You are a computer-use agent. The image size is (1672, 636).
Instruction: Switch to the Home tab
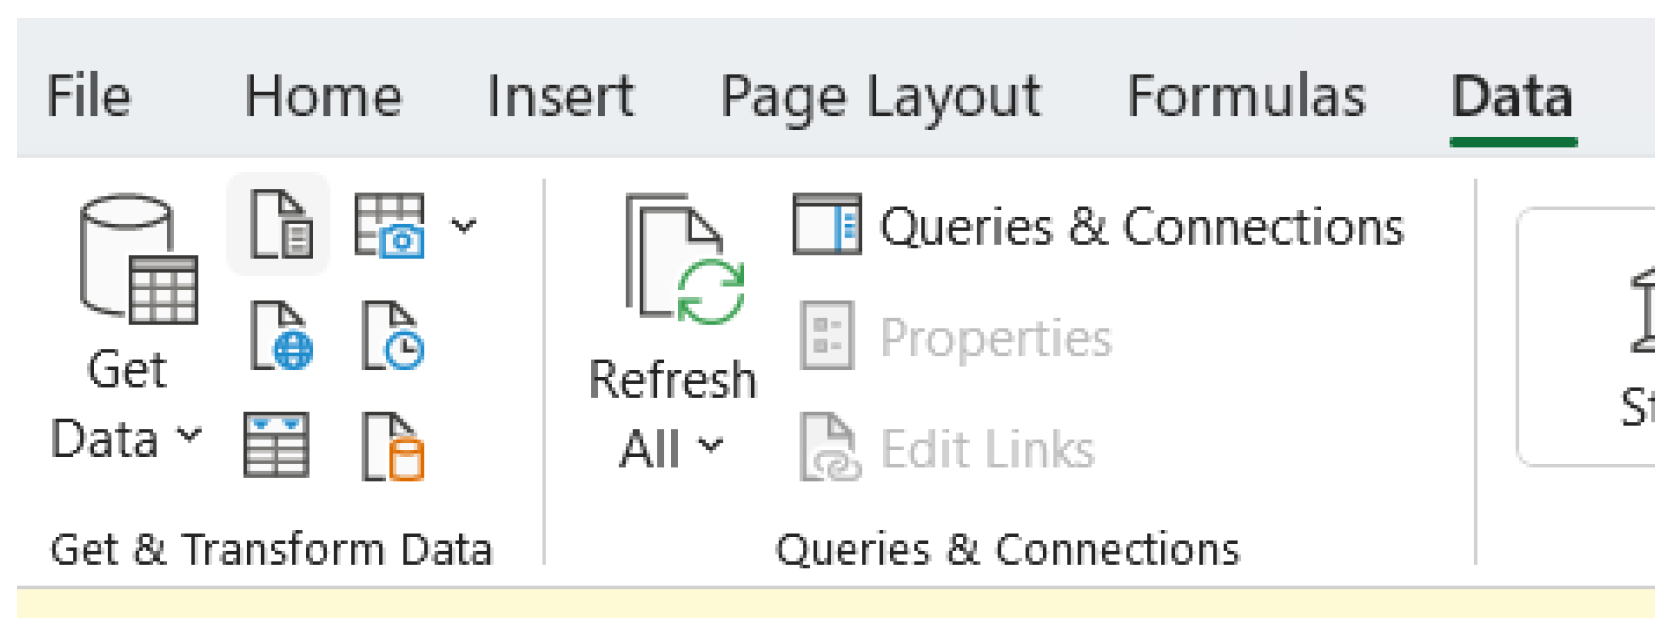point(323,97)
